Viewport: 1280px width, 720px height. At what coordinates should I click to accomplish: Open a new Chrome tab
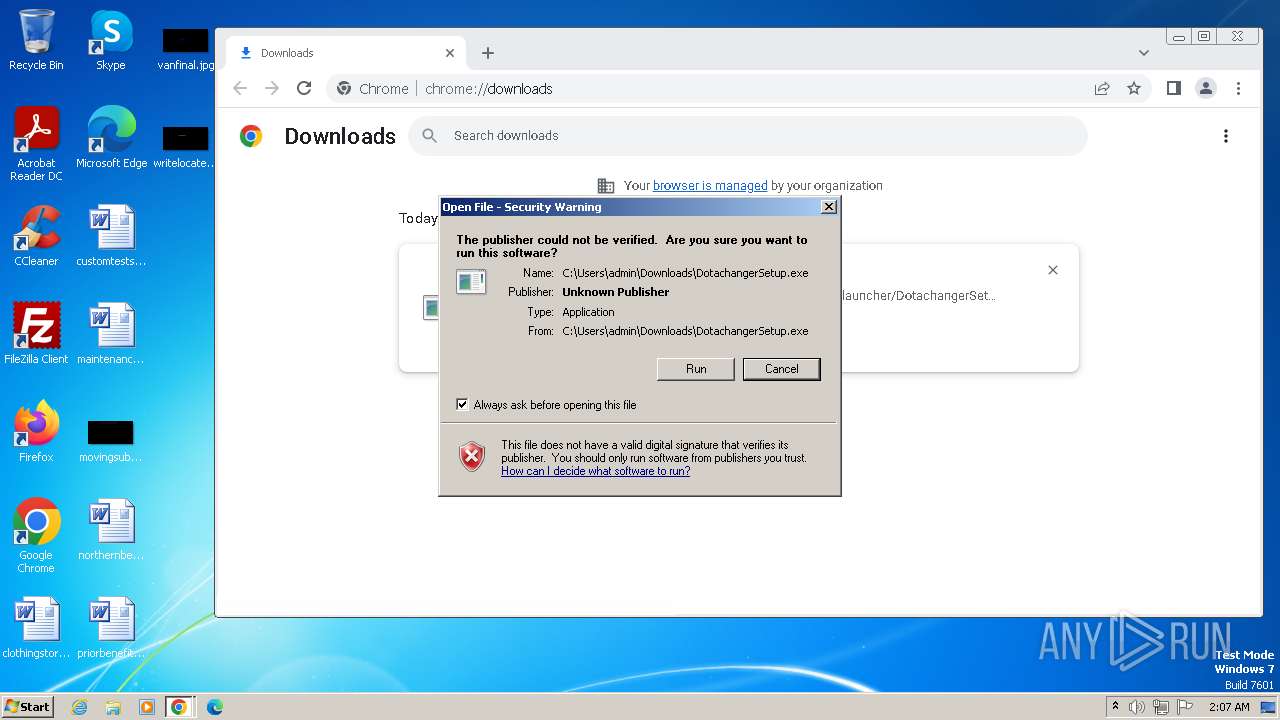pos(488,53)
